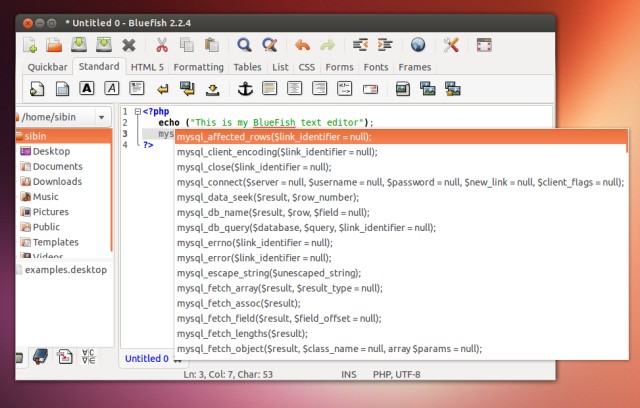Choose mysql_fetch_array from the autocomplete list
The image size is (640, 408).
(x=401, y=288)
